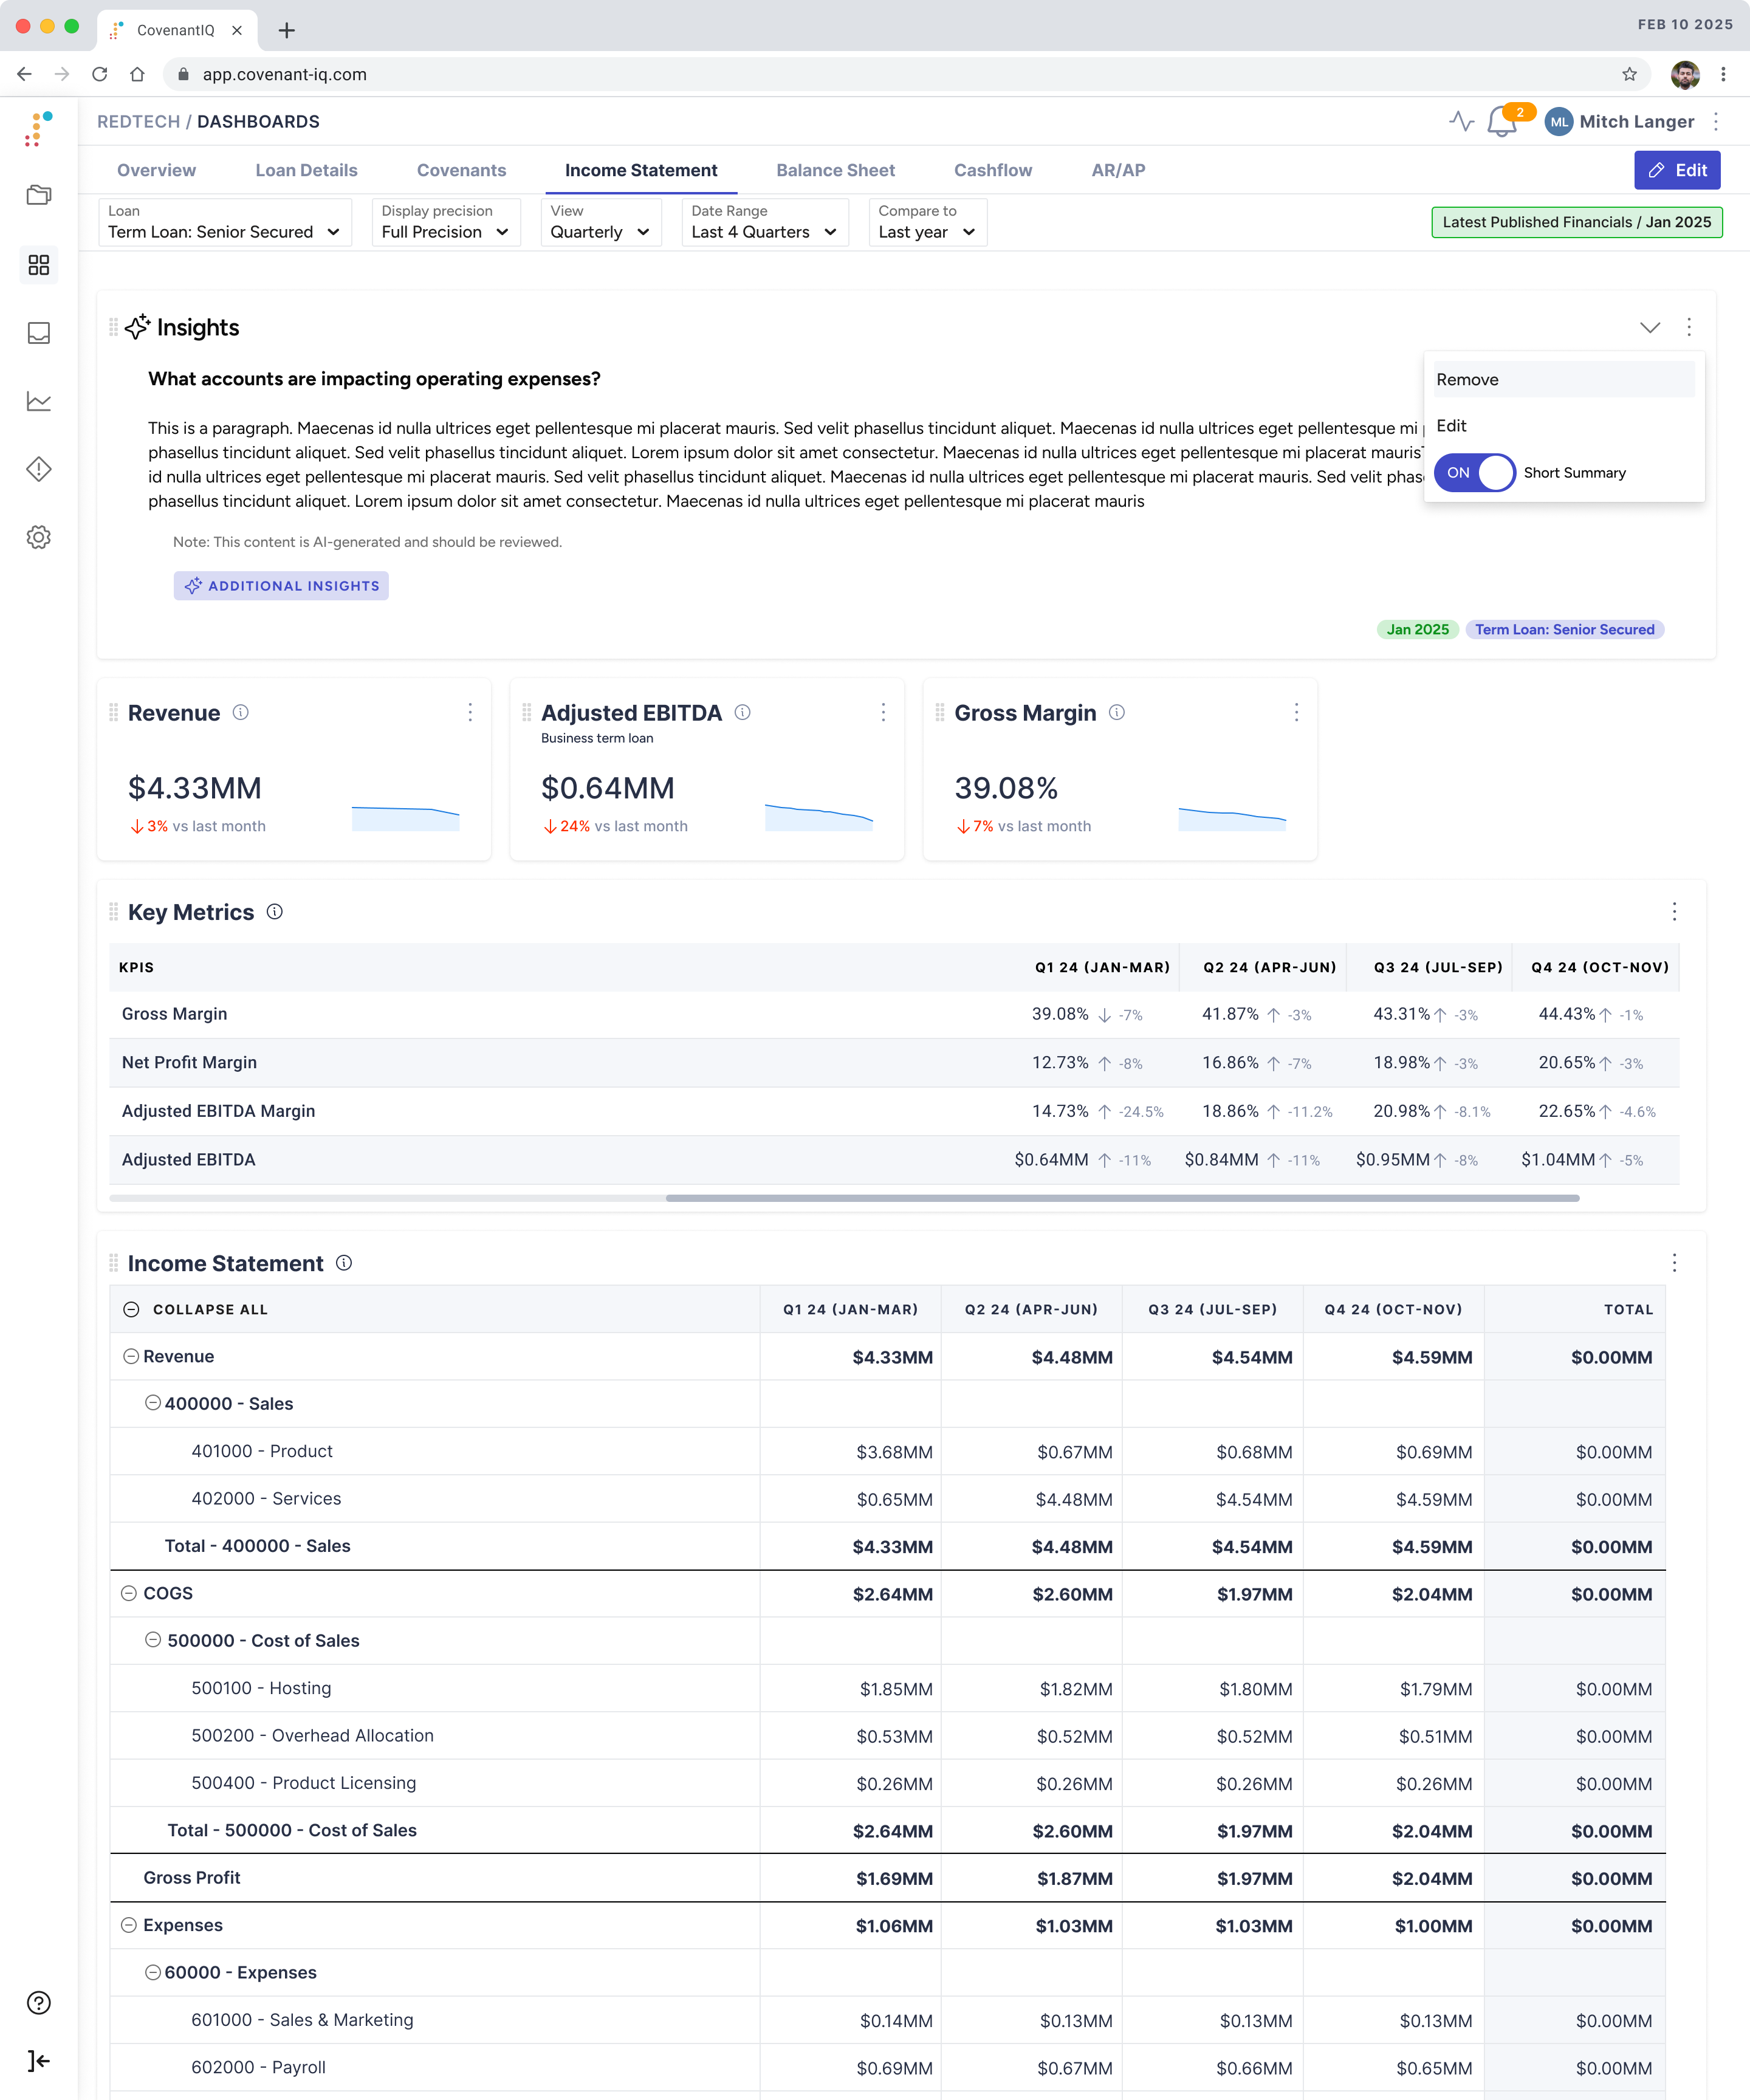Open the analytics line-chart icon in sidebar
Image resolution: width=1750 pixels, height=2100 pixels.
coord(39,401)
